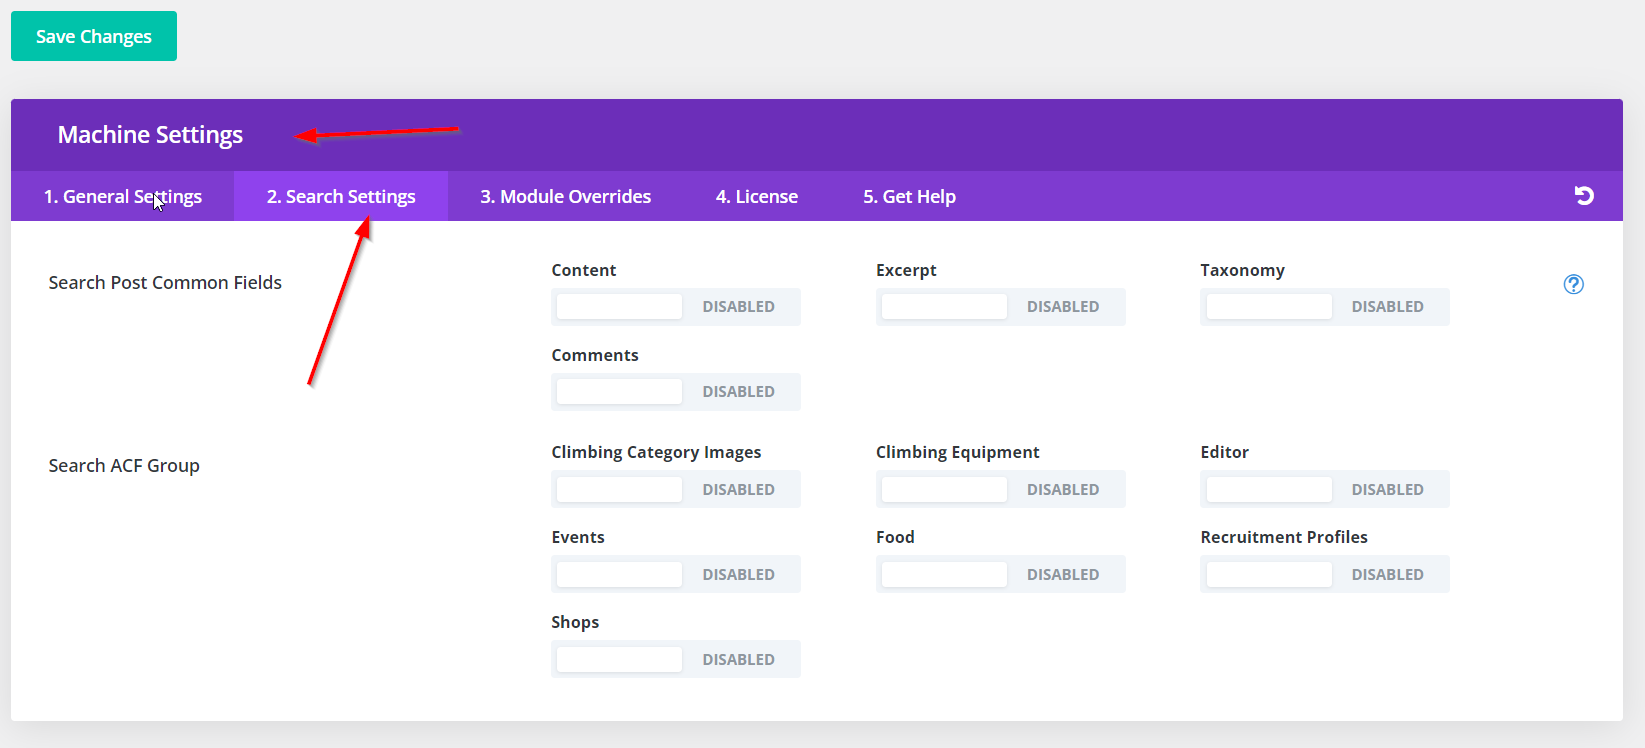This screenshot has height=748, width=1645.
Task: Toggle the Events ACF group
Action: (x=675, y=575)
